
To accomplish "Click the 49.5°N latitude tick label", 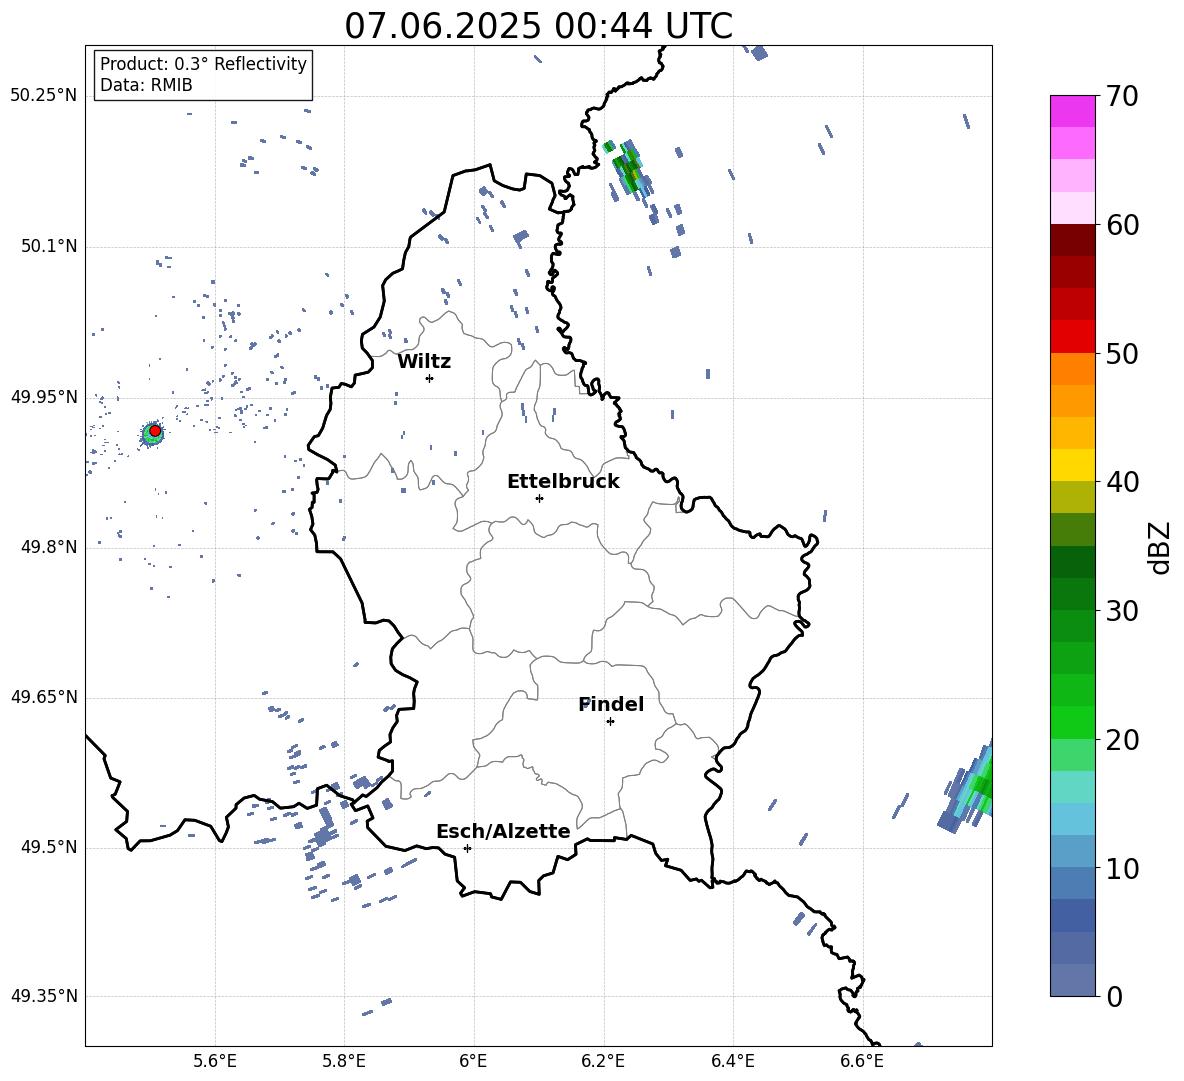I will [x=49, y=848].
